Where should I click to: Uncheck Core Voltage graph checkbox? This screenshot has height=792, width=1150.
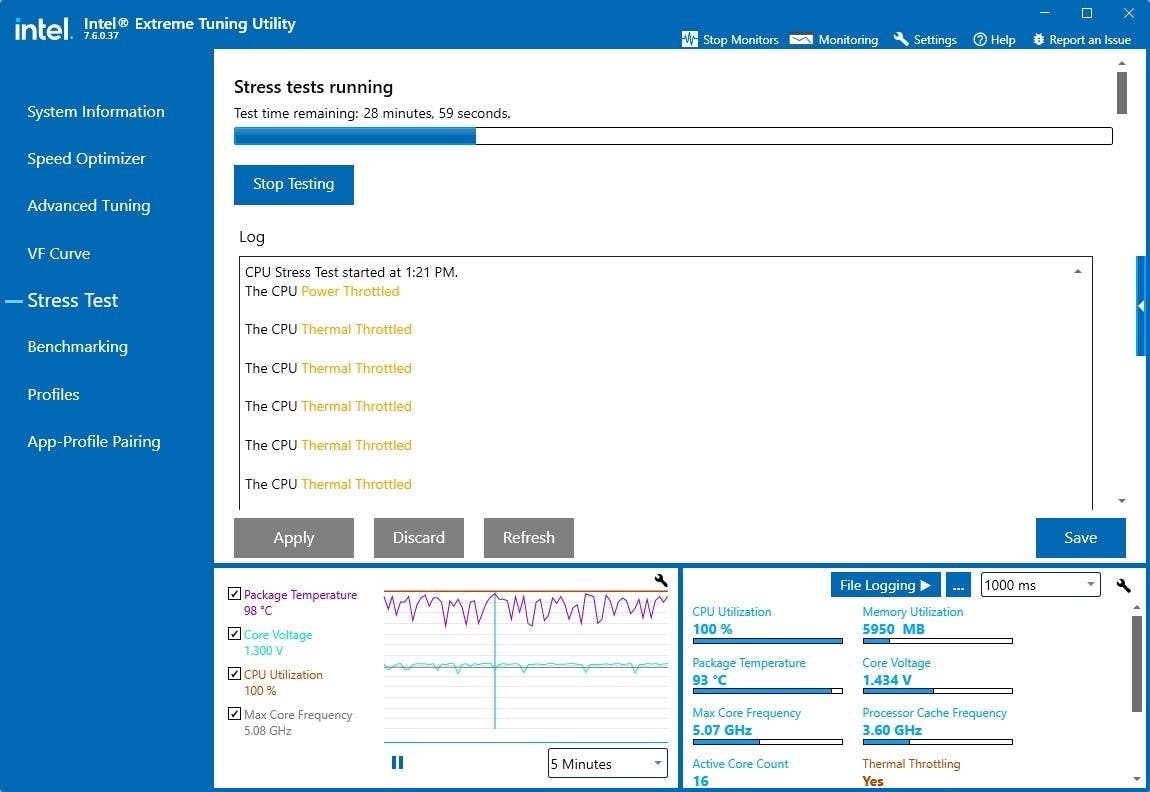pyautogui.click(x=235, y=634)
